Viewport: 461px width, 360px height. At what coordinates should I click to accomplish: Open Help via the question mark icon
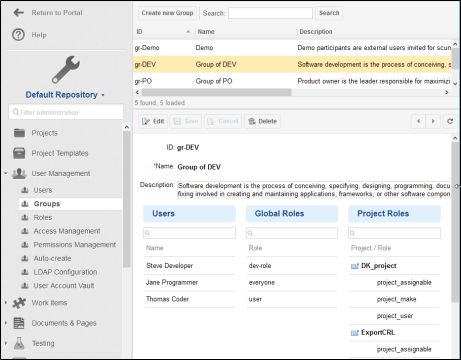[x=18, y=35]
